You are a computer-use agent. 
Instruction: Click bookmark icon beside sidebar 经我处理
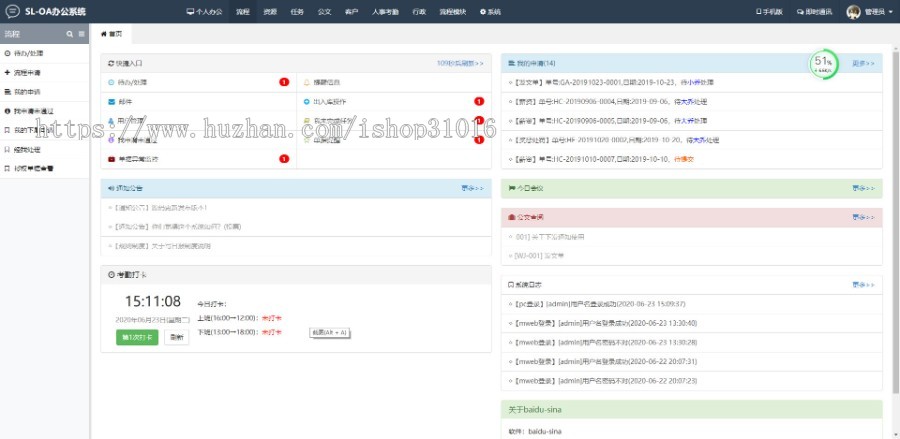pyautogui.click(x=7, y=150)
